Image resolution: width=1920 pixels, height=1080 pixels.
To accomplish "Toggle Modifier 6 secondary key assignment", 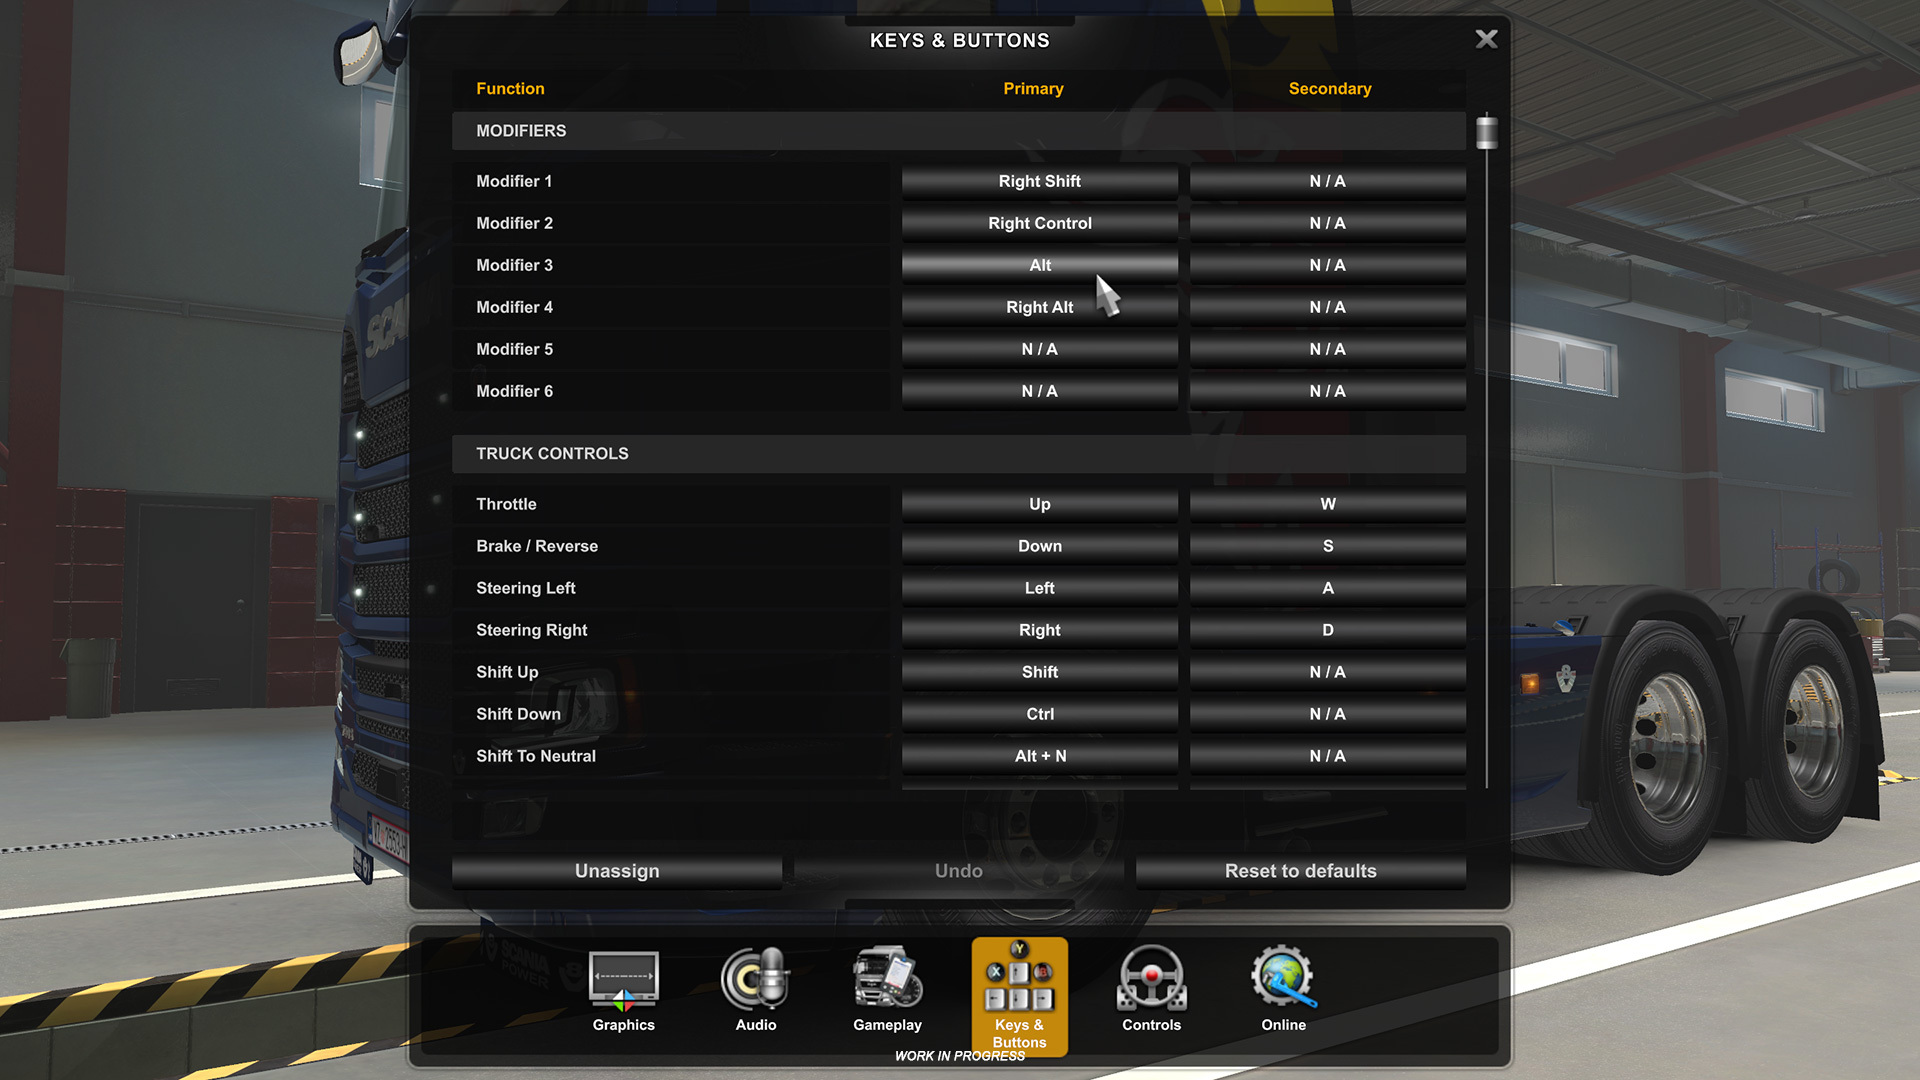I will pyautogui.click(x=1327, y=392).
